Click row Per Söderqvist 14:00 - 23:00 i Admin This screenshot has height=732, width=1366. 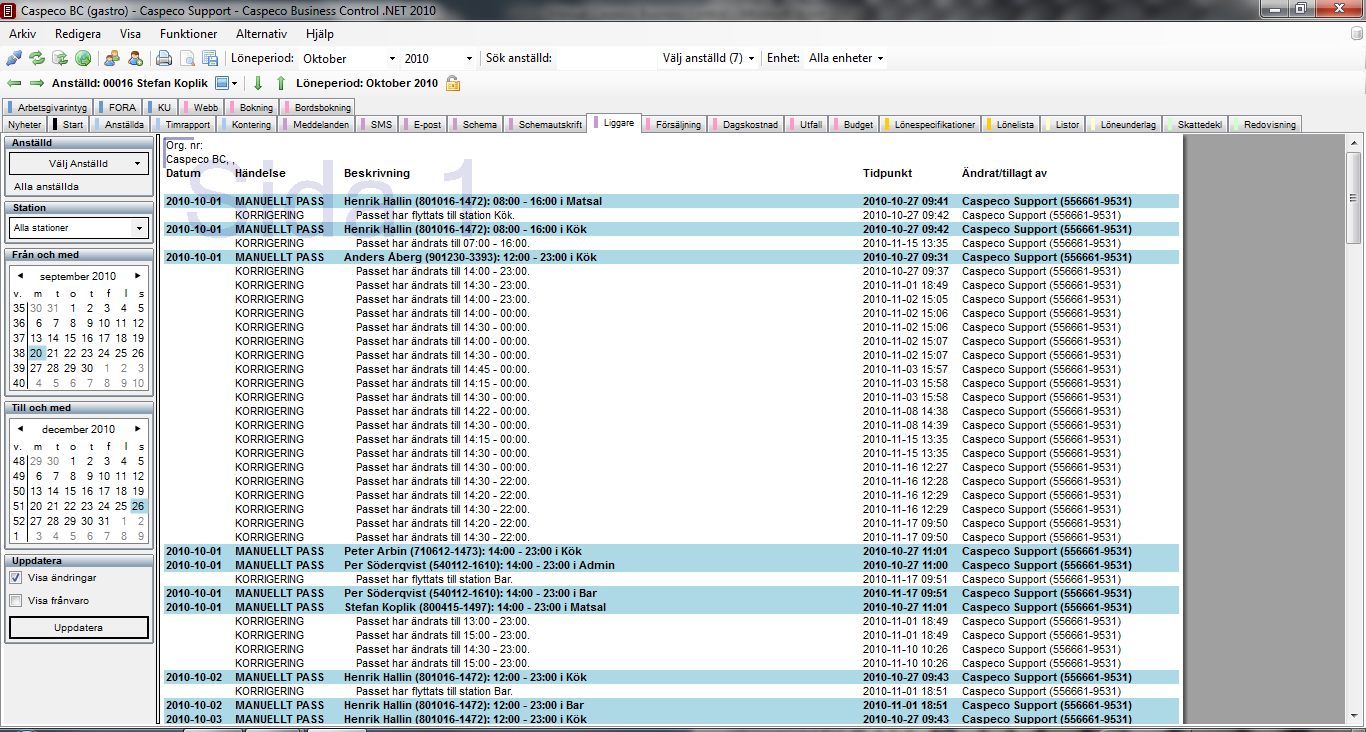click(x=671, y=565)
